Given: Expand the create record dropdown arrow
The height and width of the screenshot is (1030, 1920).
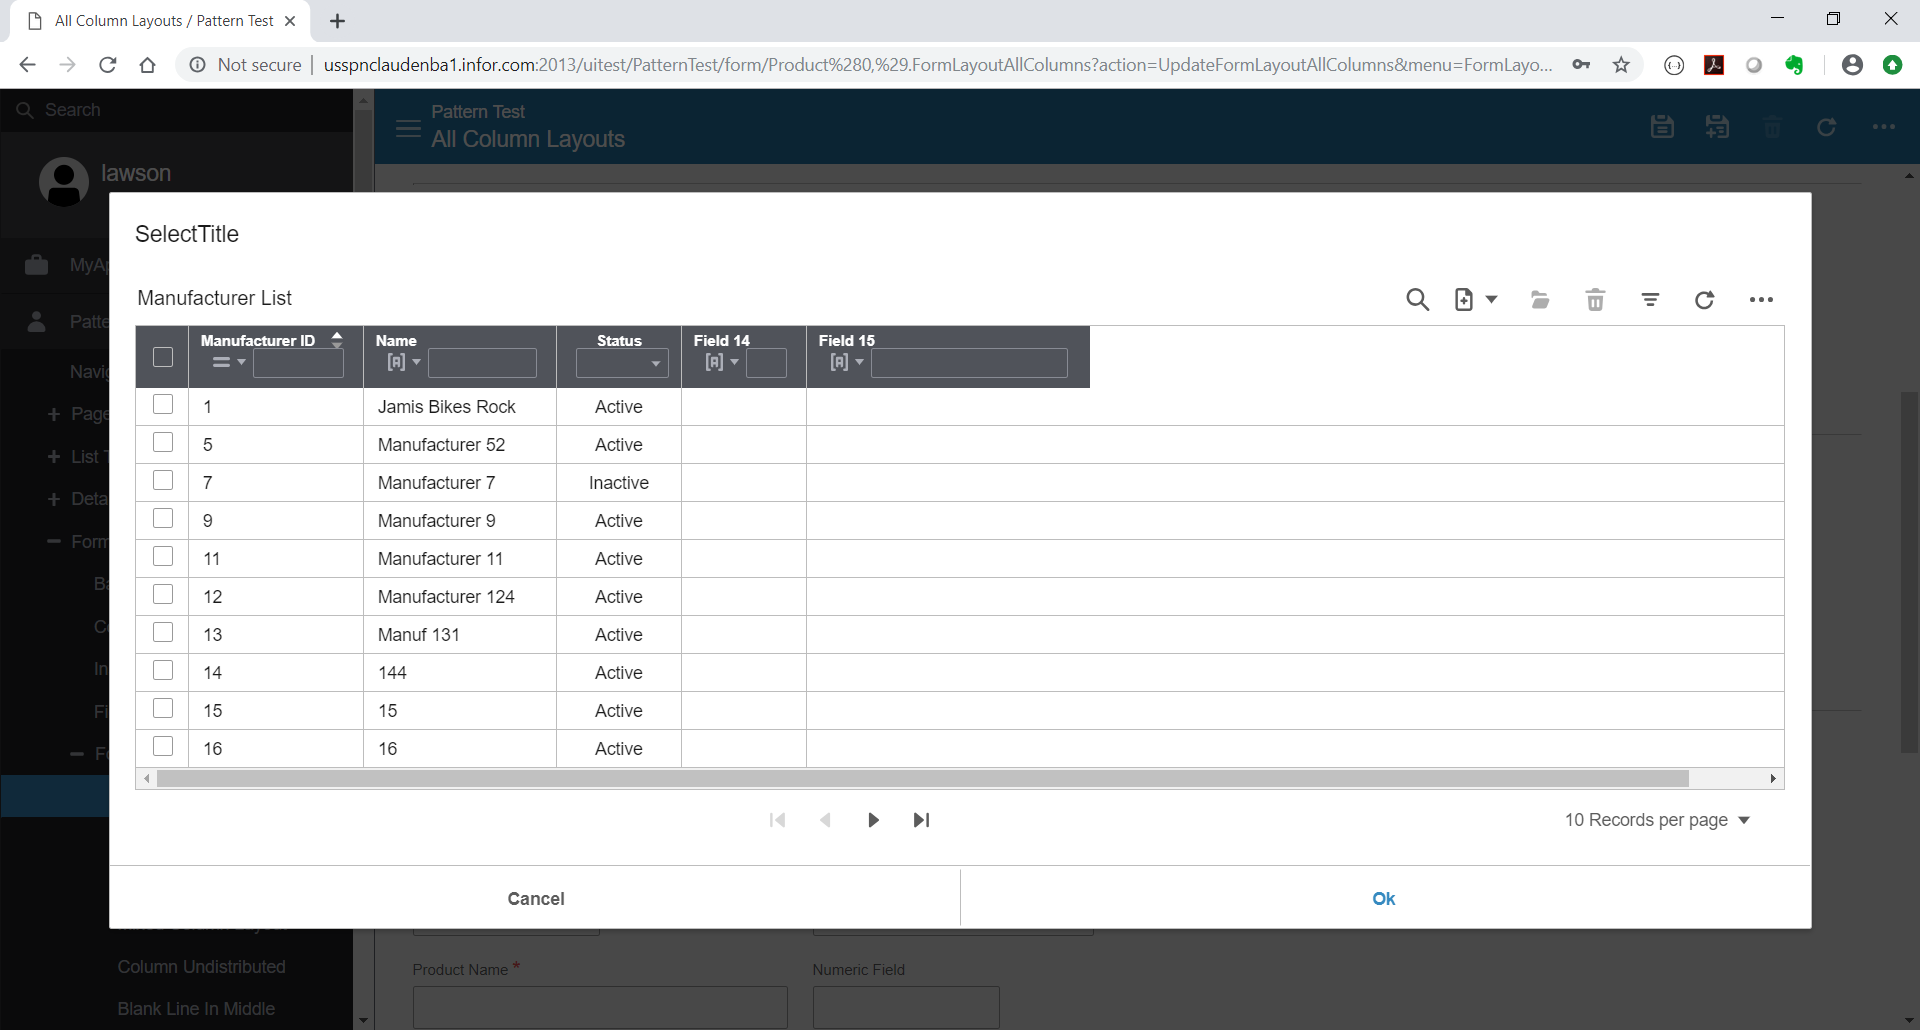Looking at the screenshot, I should pyautogui.click(x=1491, y=299).
